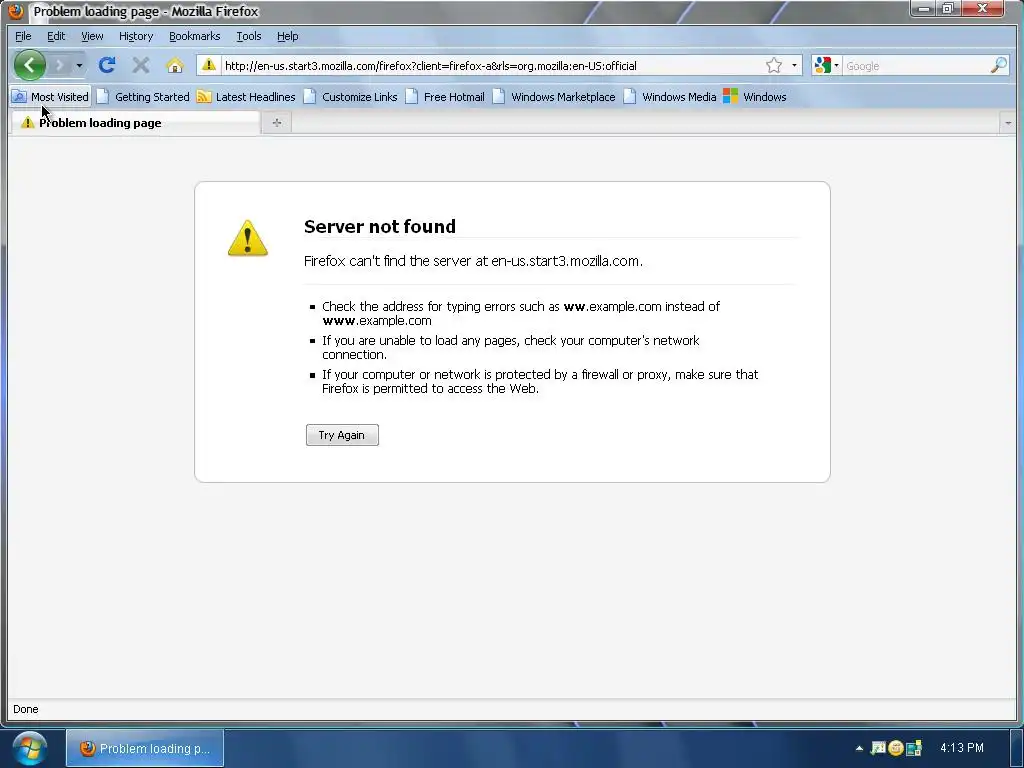
Task: Bookmark this page with the star icon
Action: (774, 65)
